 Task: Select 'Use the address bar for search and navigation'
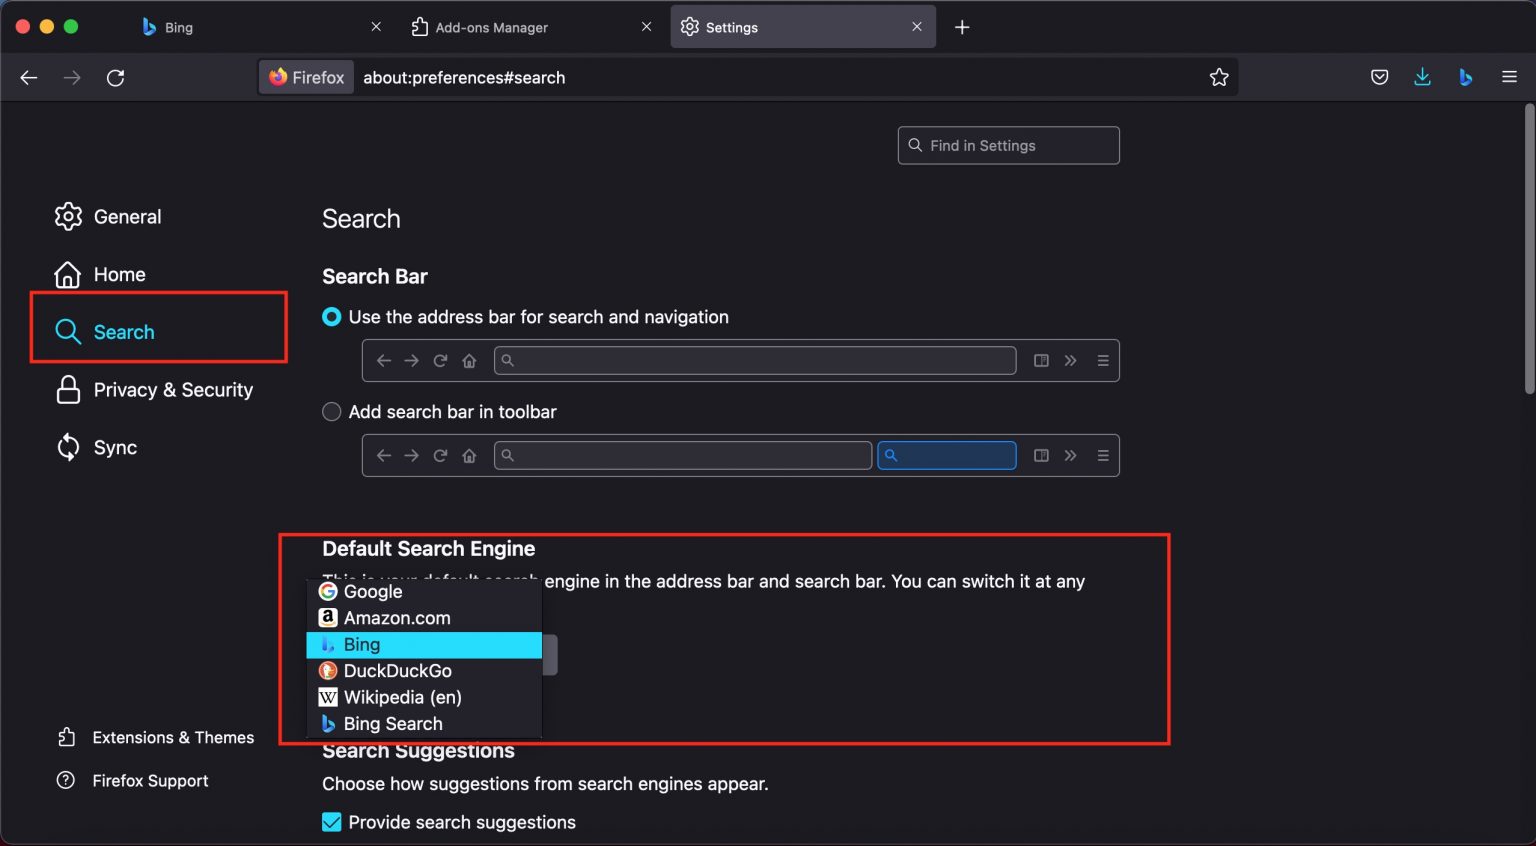331,317
